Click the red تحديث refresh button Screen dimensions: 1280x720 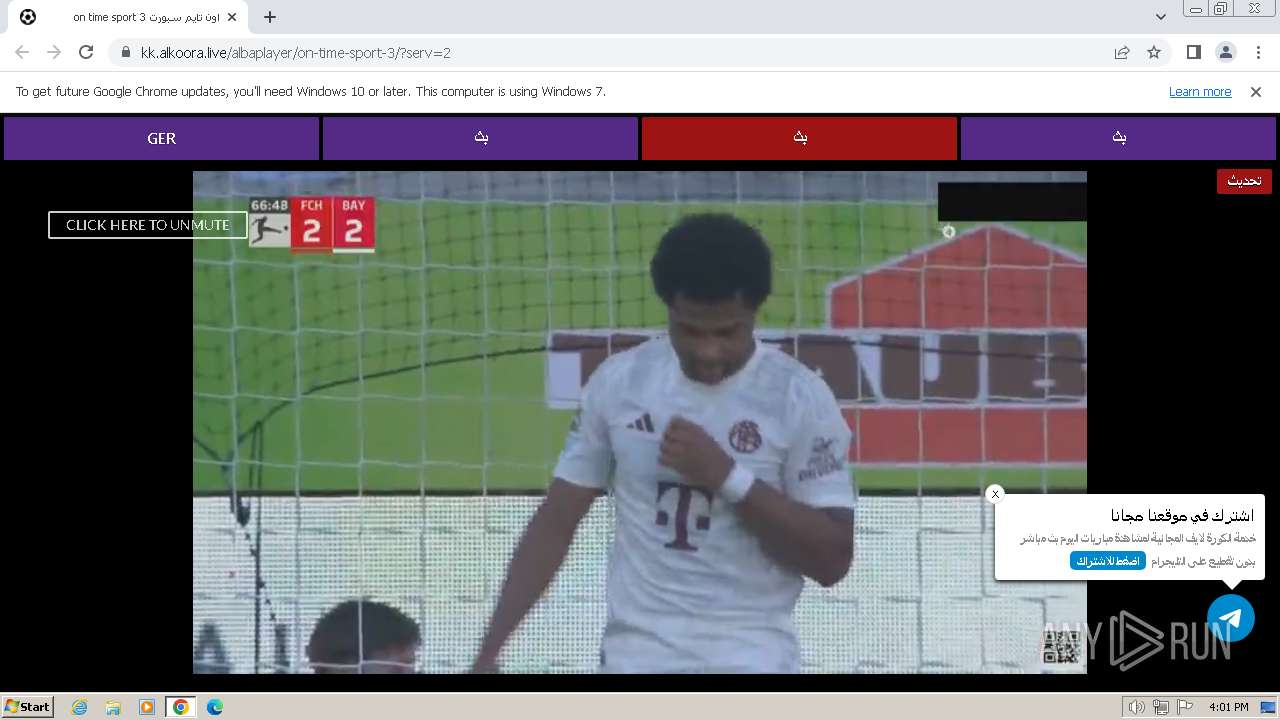point(1244,181)
